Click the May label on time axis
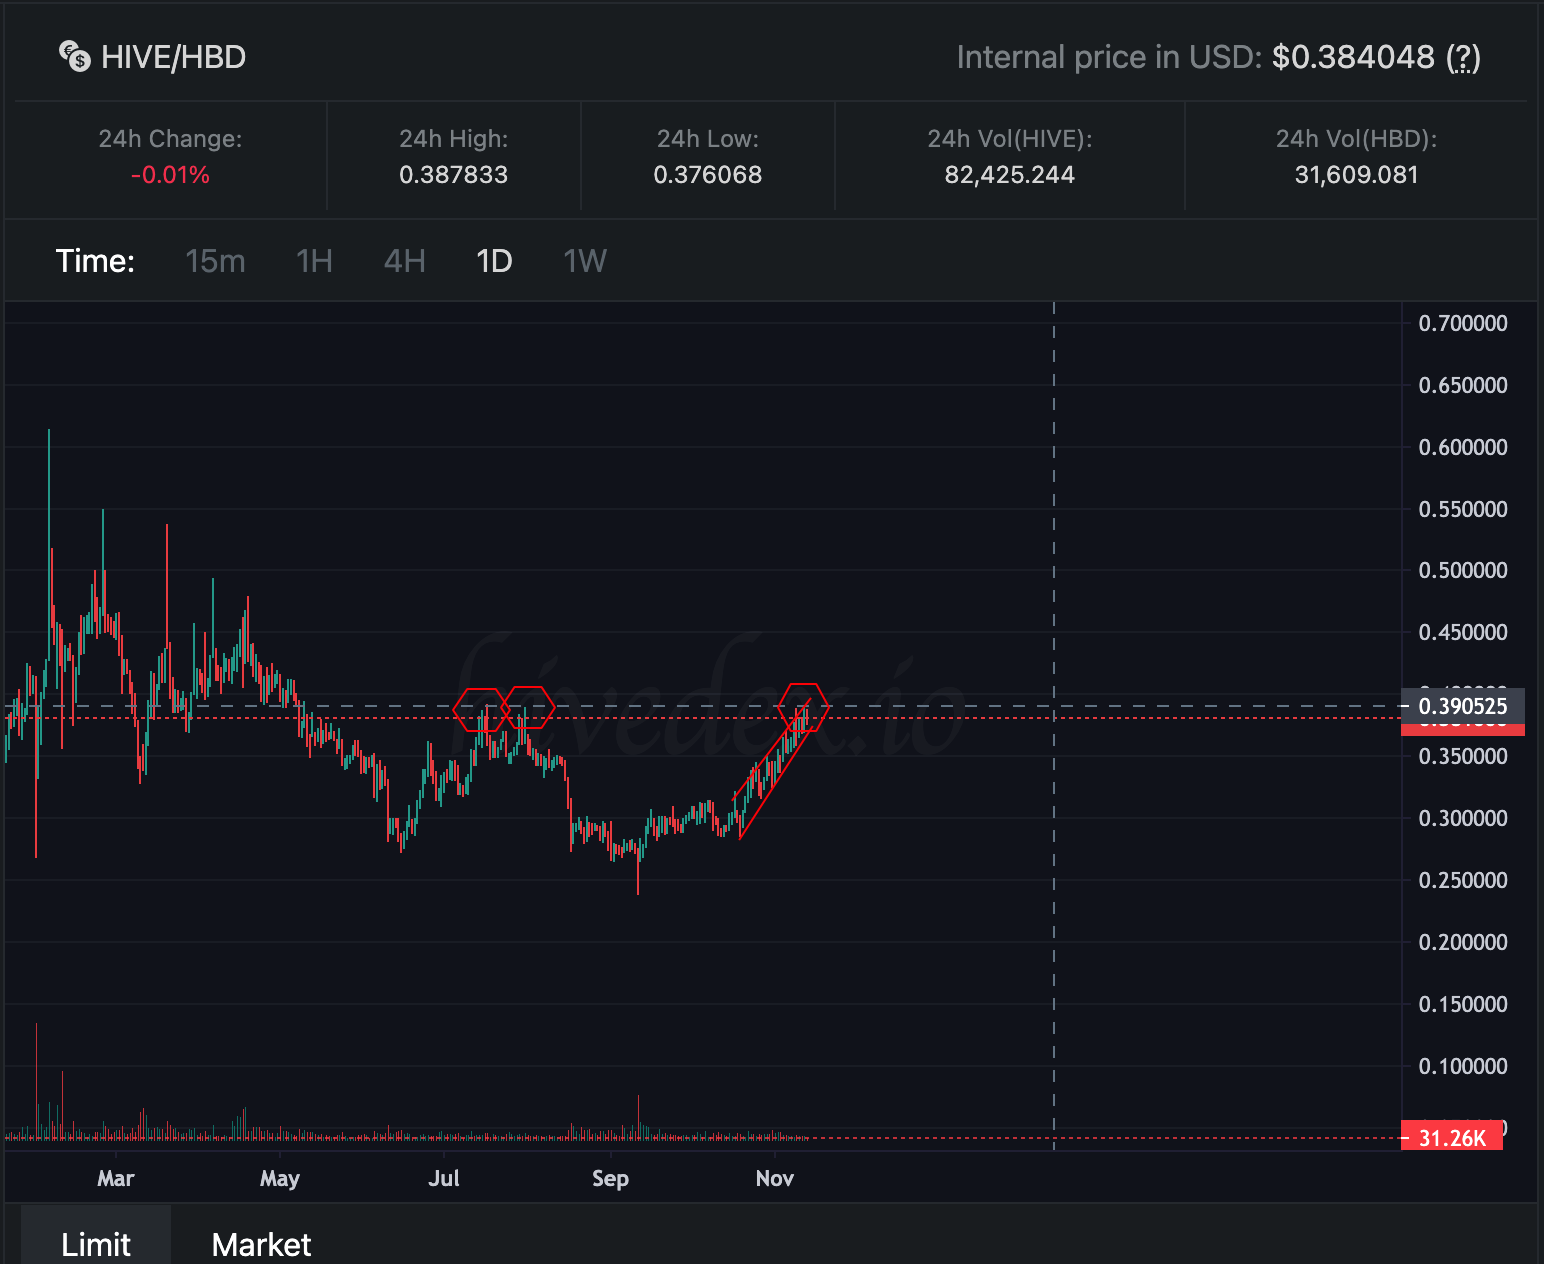 click(280, 1178)
